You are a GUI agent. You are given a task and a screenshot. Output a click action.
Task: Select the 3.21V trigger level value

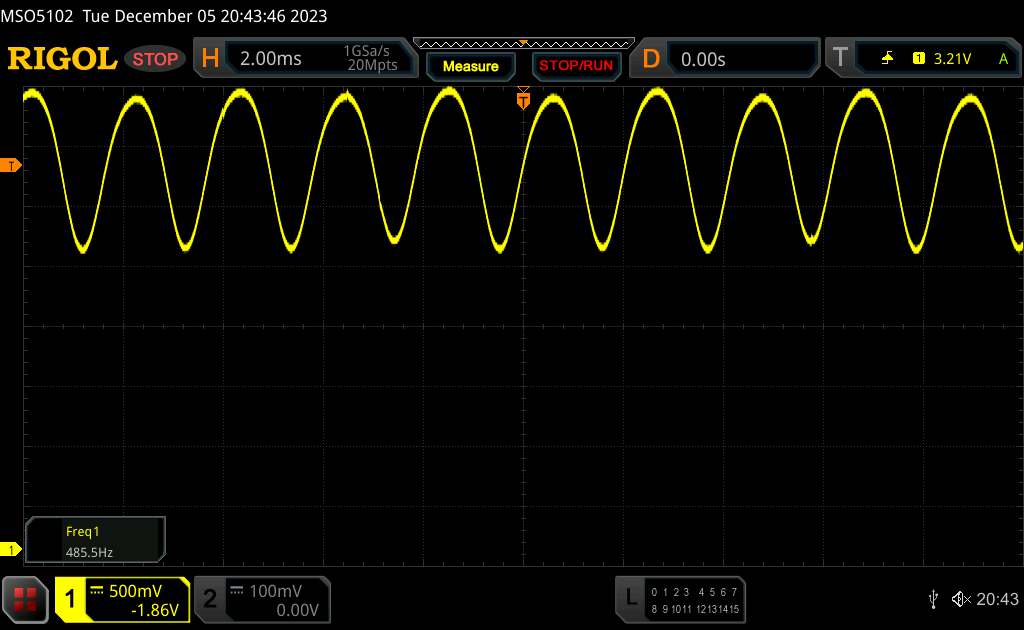point(952,59)
